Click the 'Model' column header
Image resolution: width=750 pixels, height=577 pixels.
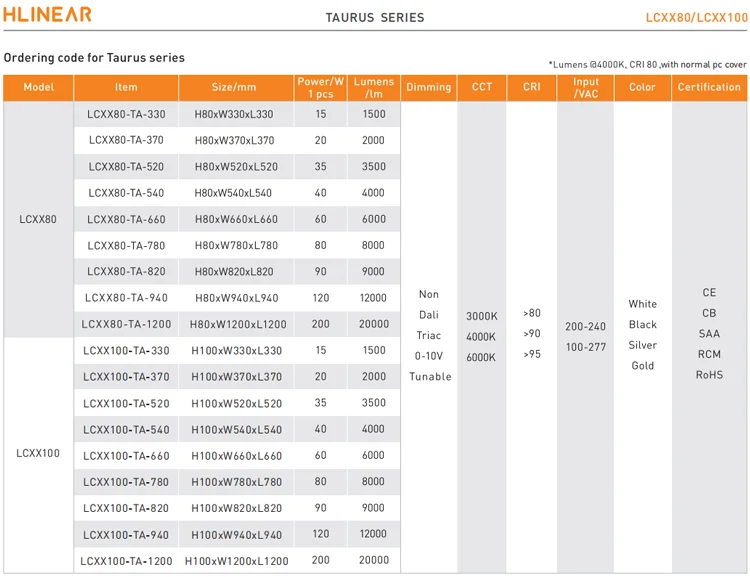(x=38, y=88)
